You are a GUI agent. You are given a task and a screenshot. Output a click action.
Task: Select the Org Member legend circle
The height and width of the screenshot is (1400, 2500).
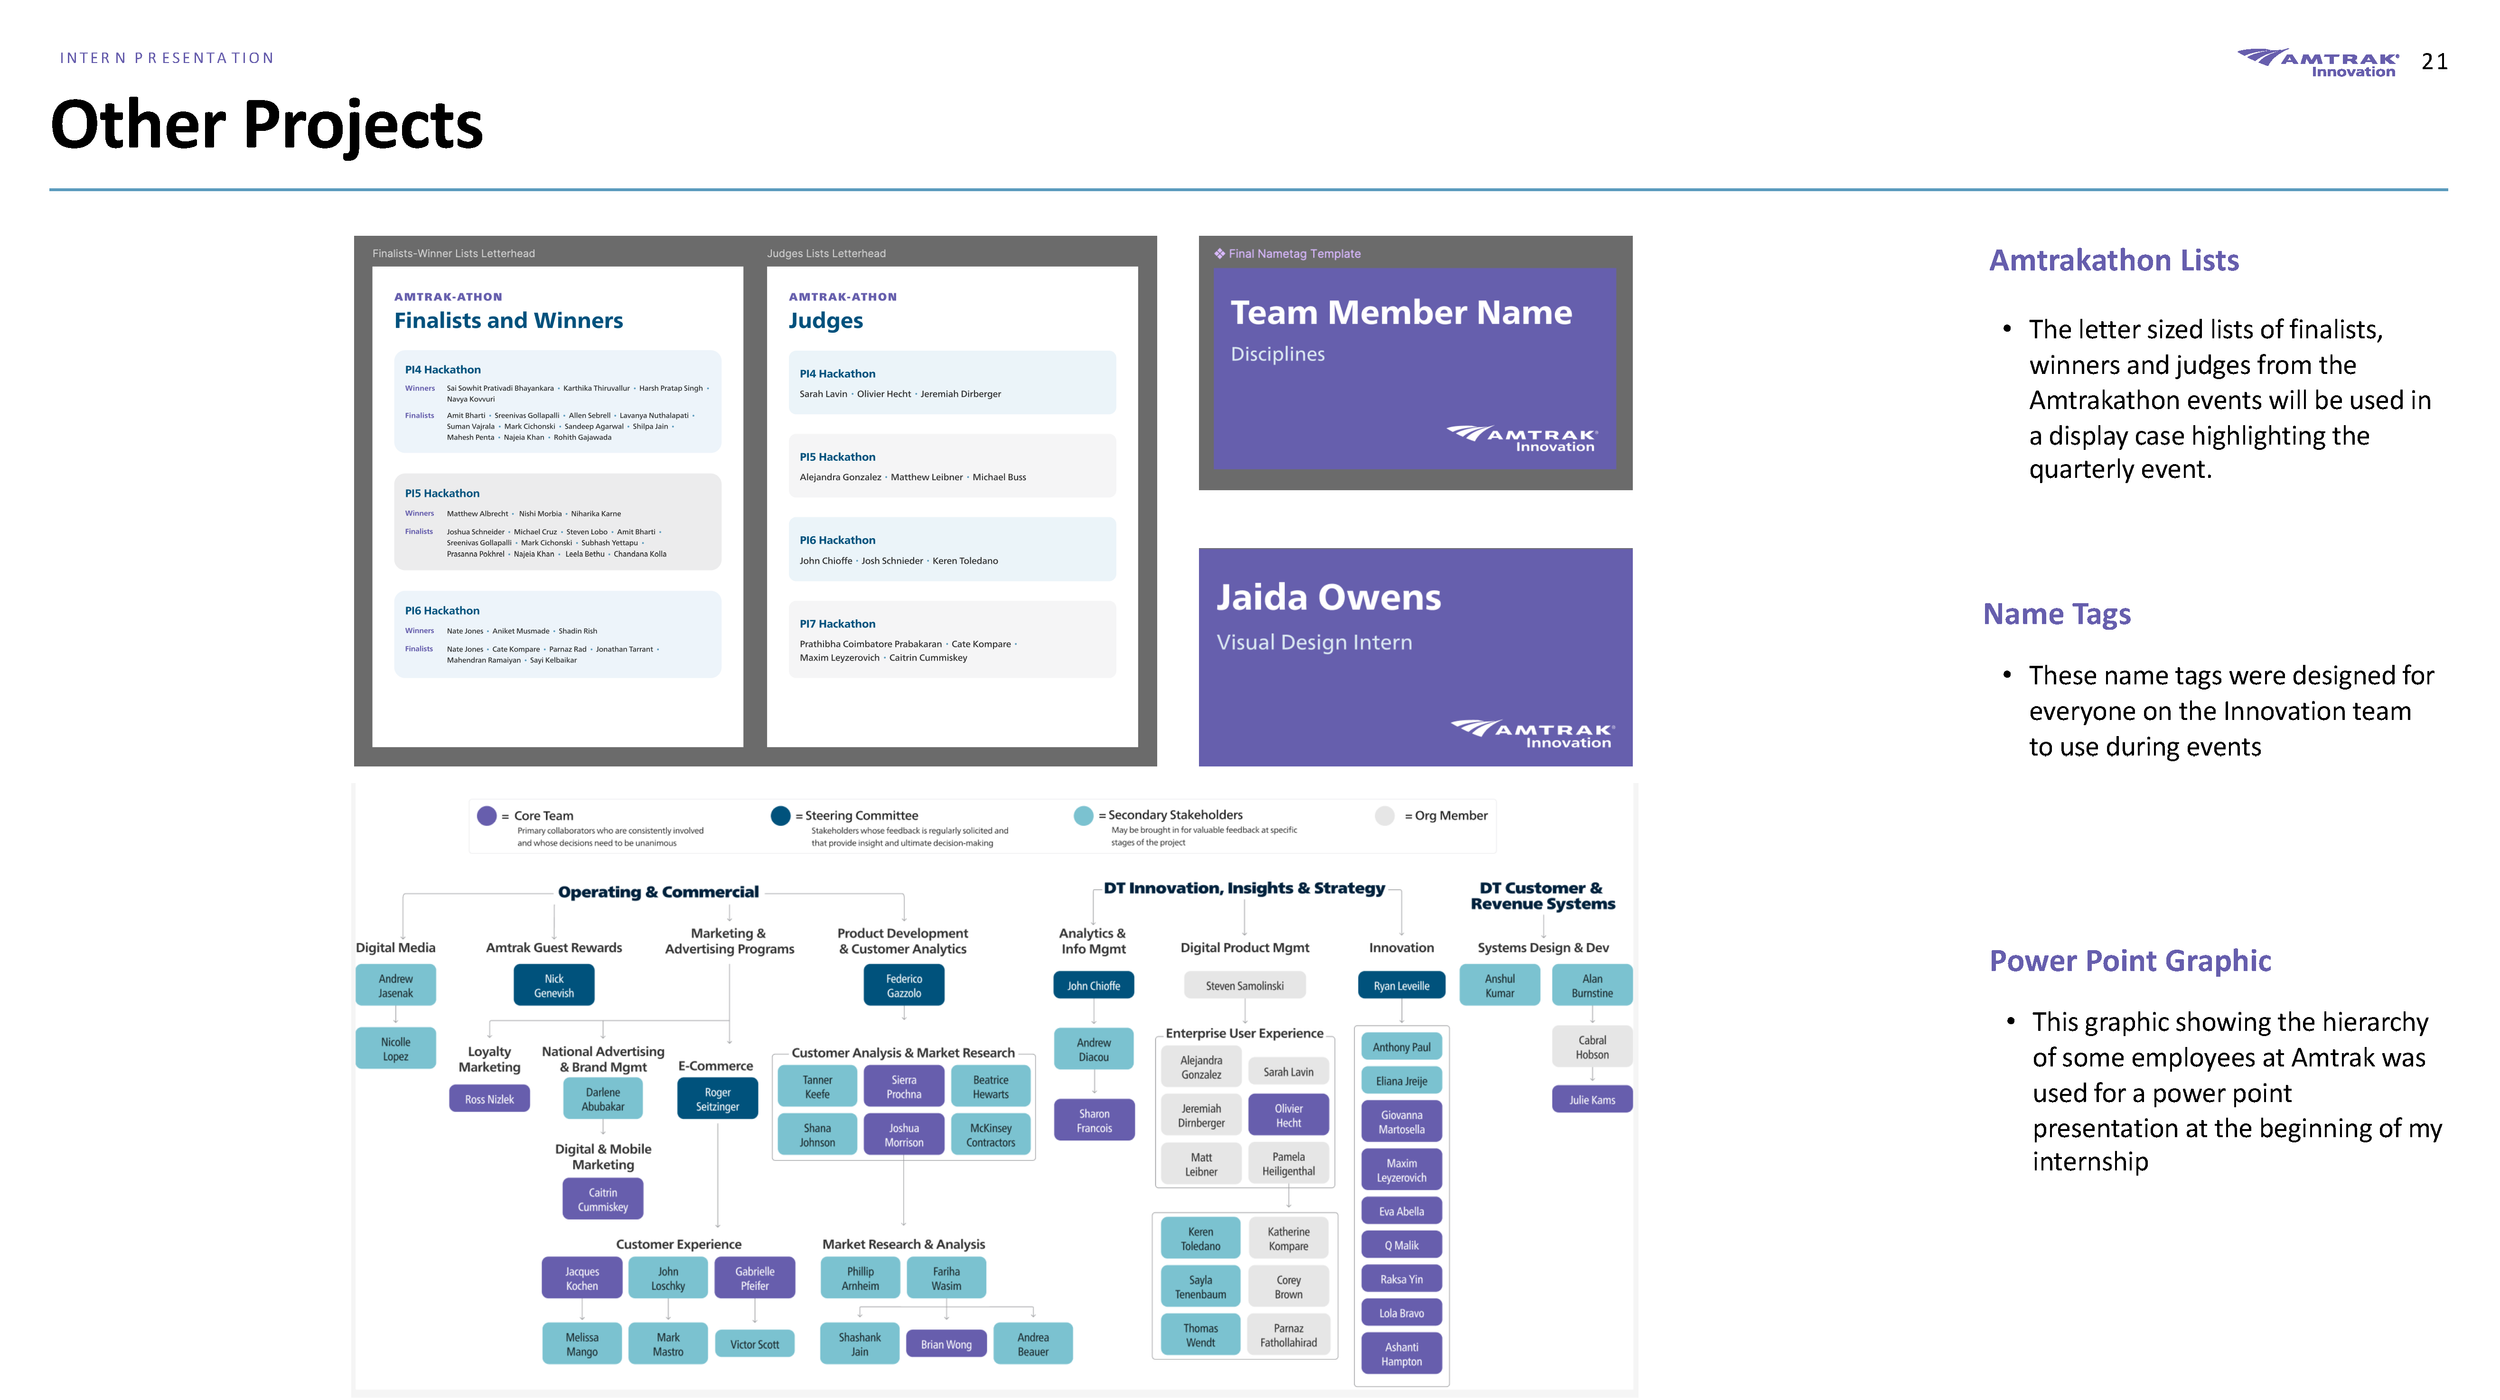tap(1385, 815)
